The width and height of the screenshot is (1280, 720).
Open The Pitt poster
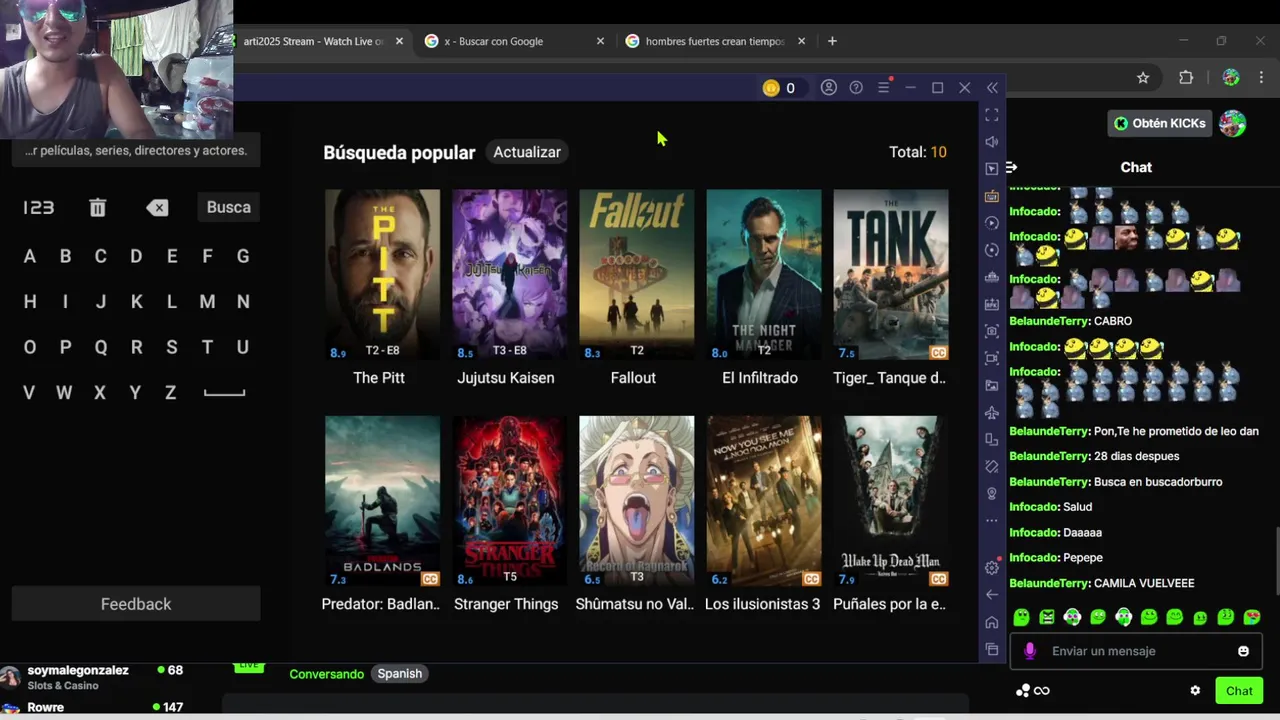pos(382,274)
